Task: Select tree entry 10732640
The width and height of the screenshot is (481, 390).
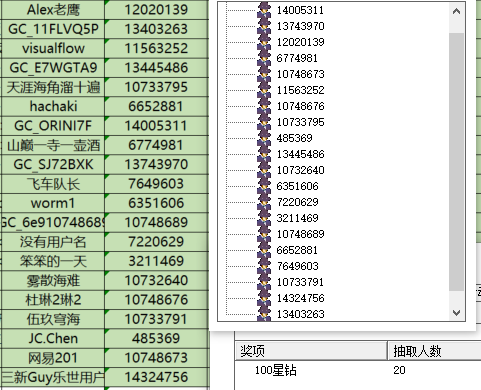Action: click(300, 170)
